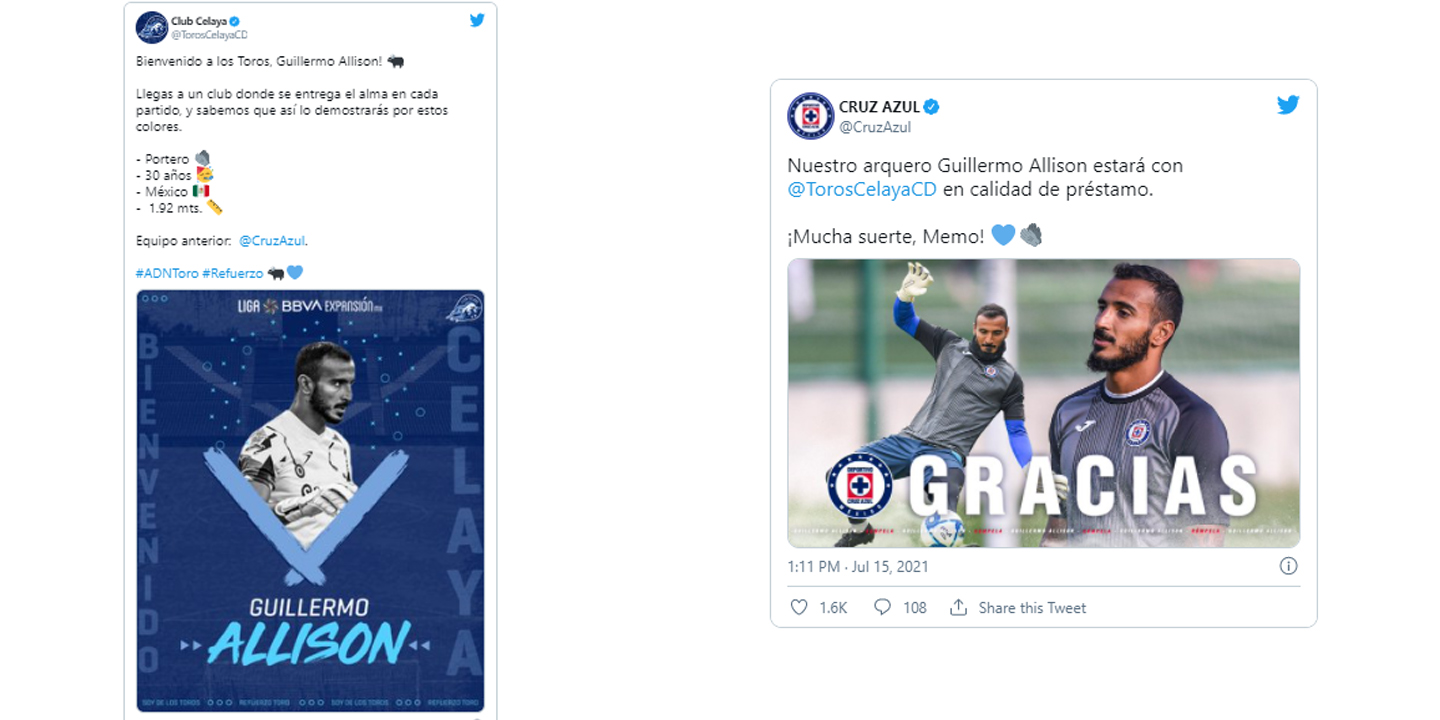Open the tweet timestamp 1:11 PM Jul 15, 2021
This screenshot has height=720, width=1440.
pos(858,566)
